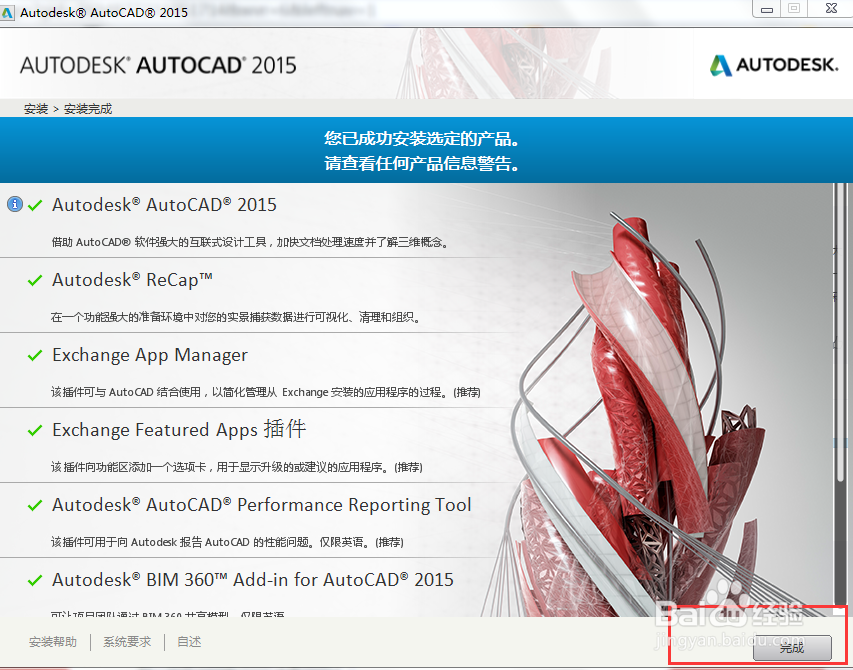Image resolution: width=853 pixels, height=670 pixels.
Task: Click green checkmark next to Performance Reporting Tool
Action: click(35, 506)
